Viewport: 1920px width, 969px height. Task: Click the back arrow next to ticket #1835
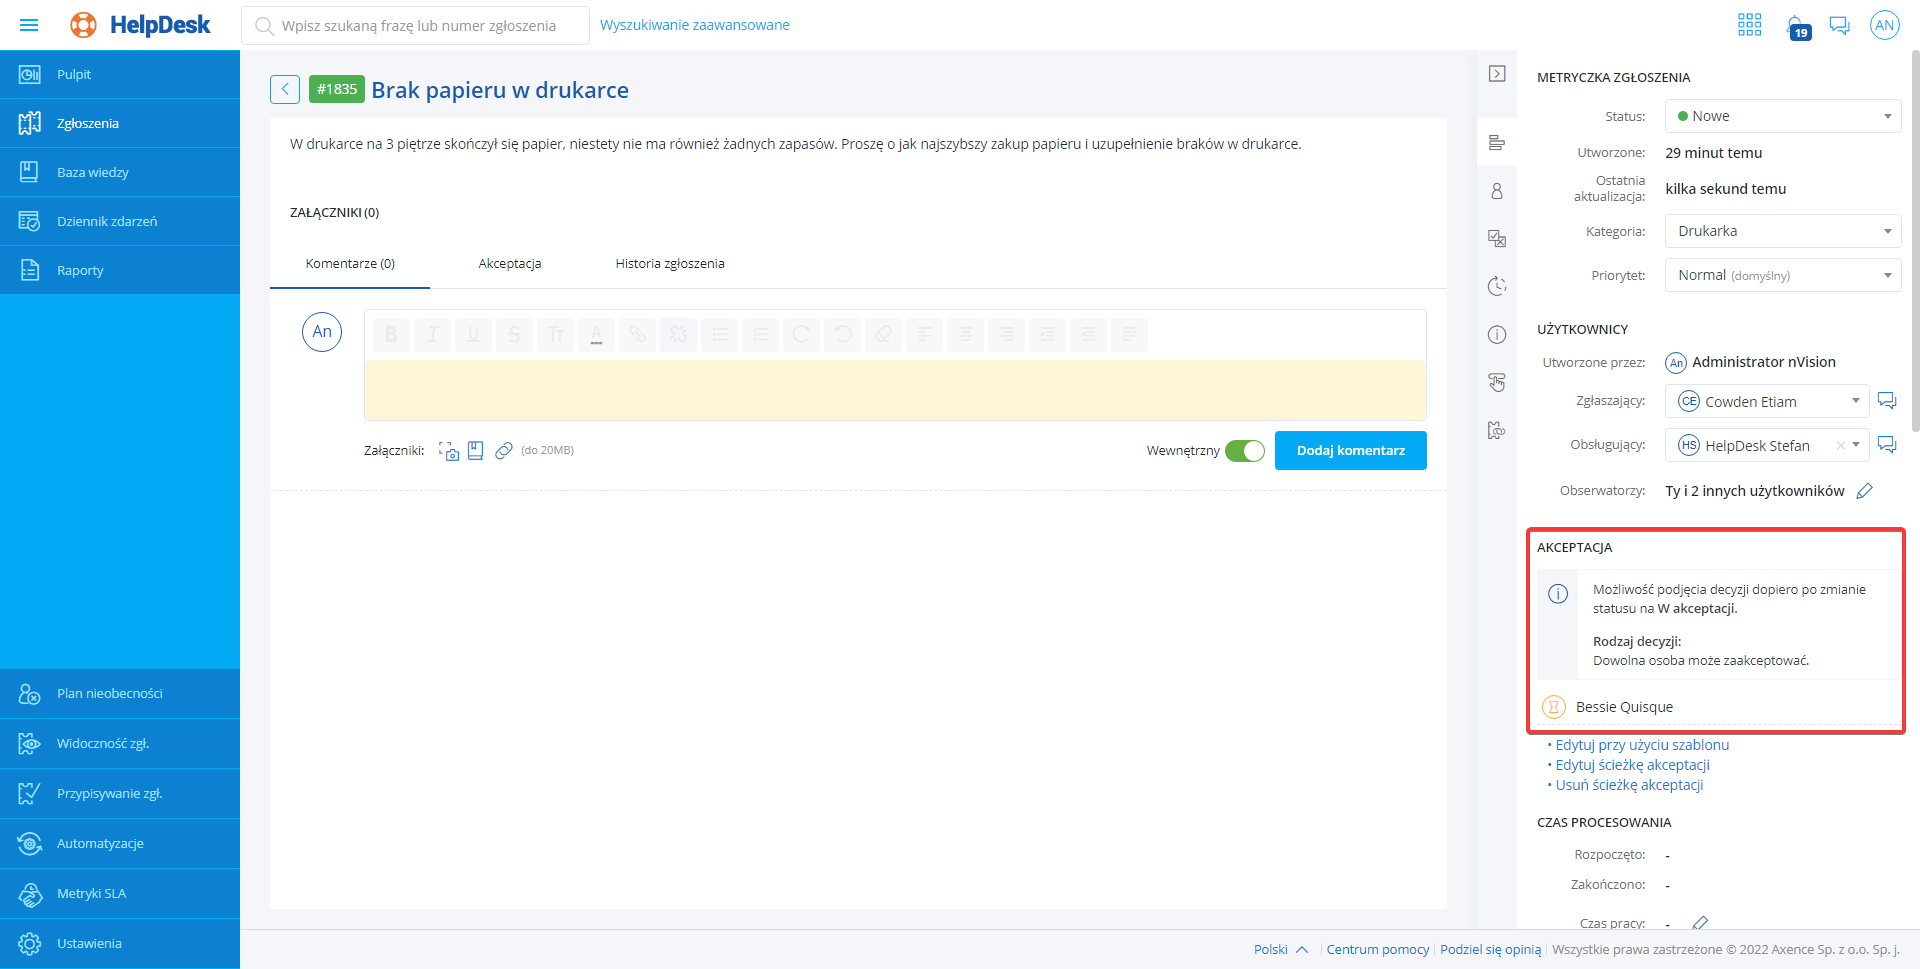pyautogui.click(x=284, y=90)
